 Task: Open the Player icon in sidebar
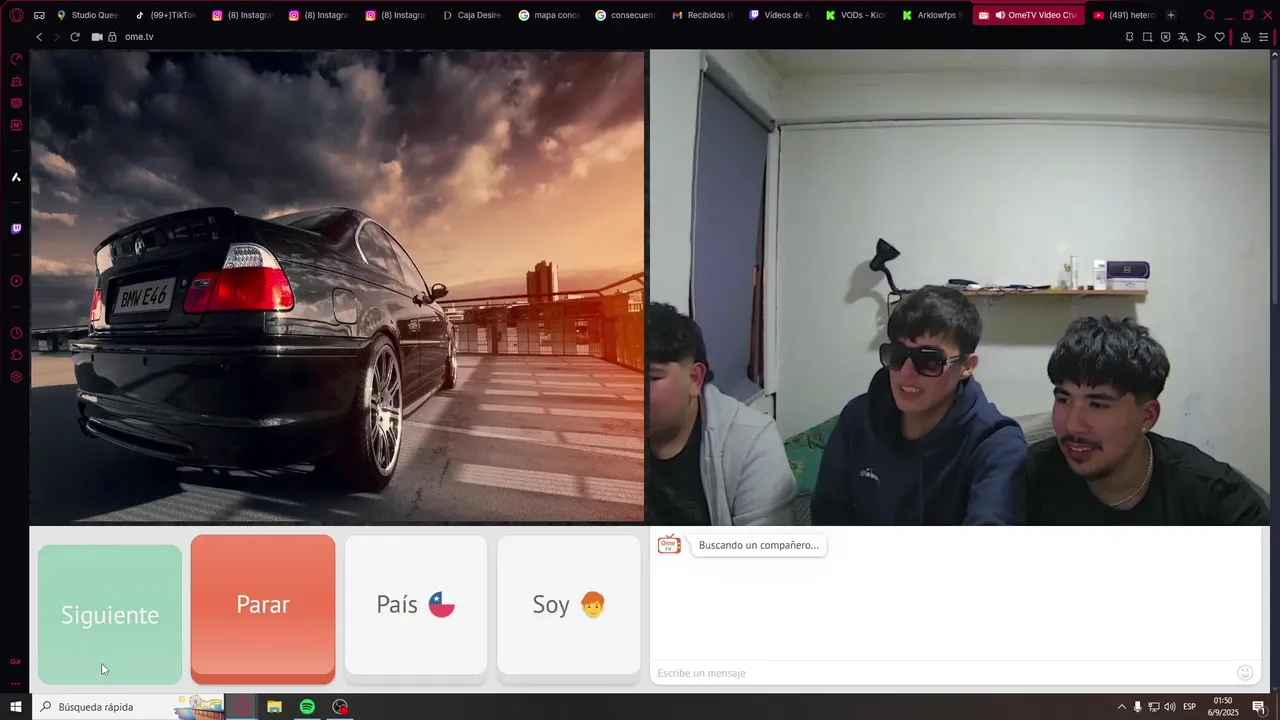click(x=16, y=281)
